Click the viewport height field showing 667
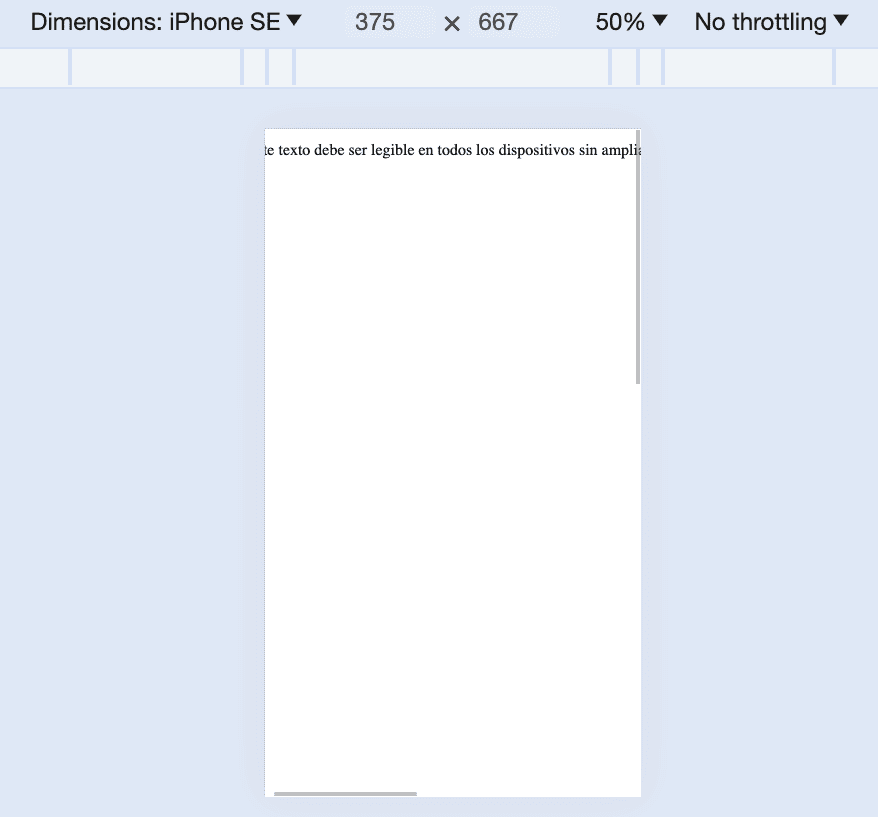This screenshot has height=817, width=878. tap(498, 22)
